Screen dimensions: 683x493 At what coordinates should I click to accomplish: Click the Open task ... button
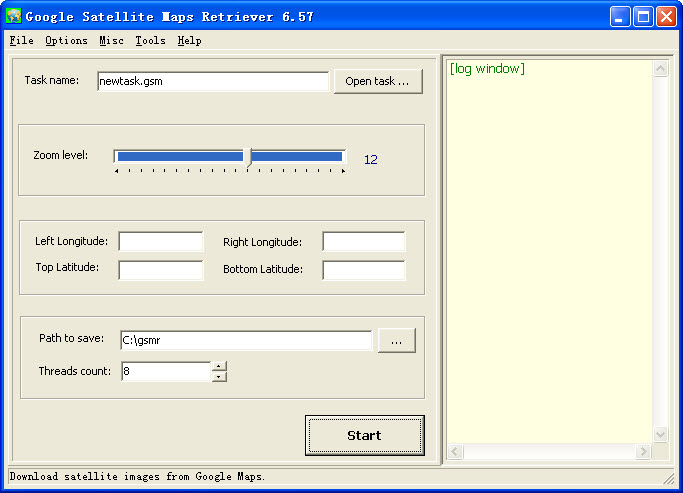[x=378, y=81]
